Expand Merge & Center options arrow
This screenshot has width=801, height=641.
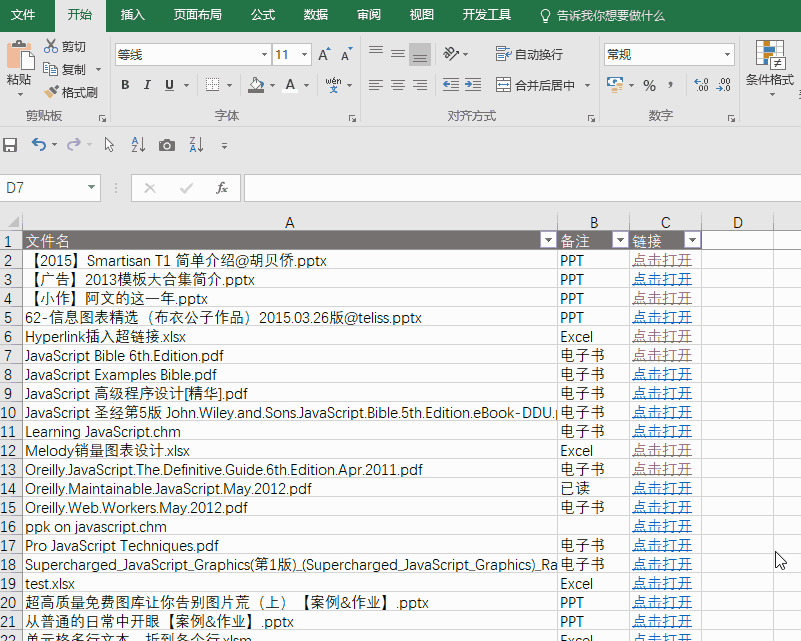[587, 85]
